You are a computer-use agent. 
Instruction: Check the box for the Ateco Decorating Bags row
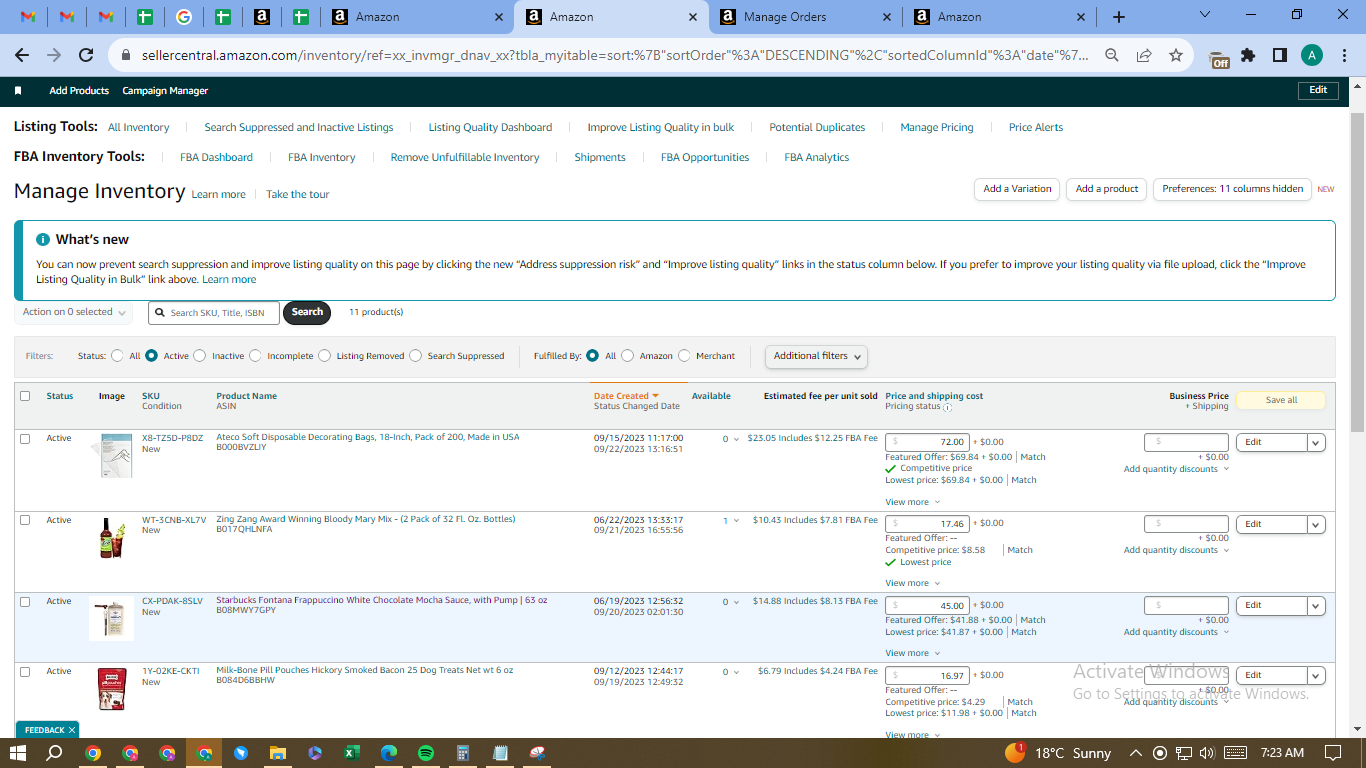click(x=25, y=438)
